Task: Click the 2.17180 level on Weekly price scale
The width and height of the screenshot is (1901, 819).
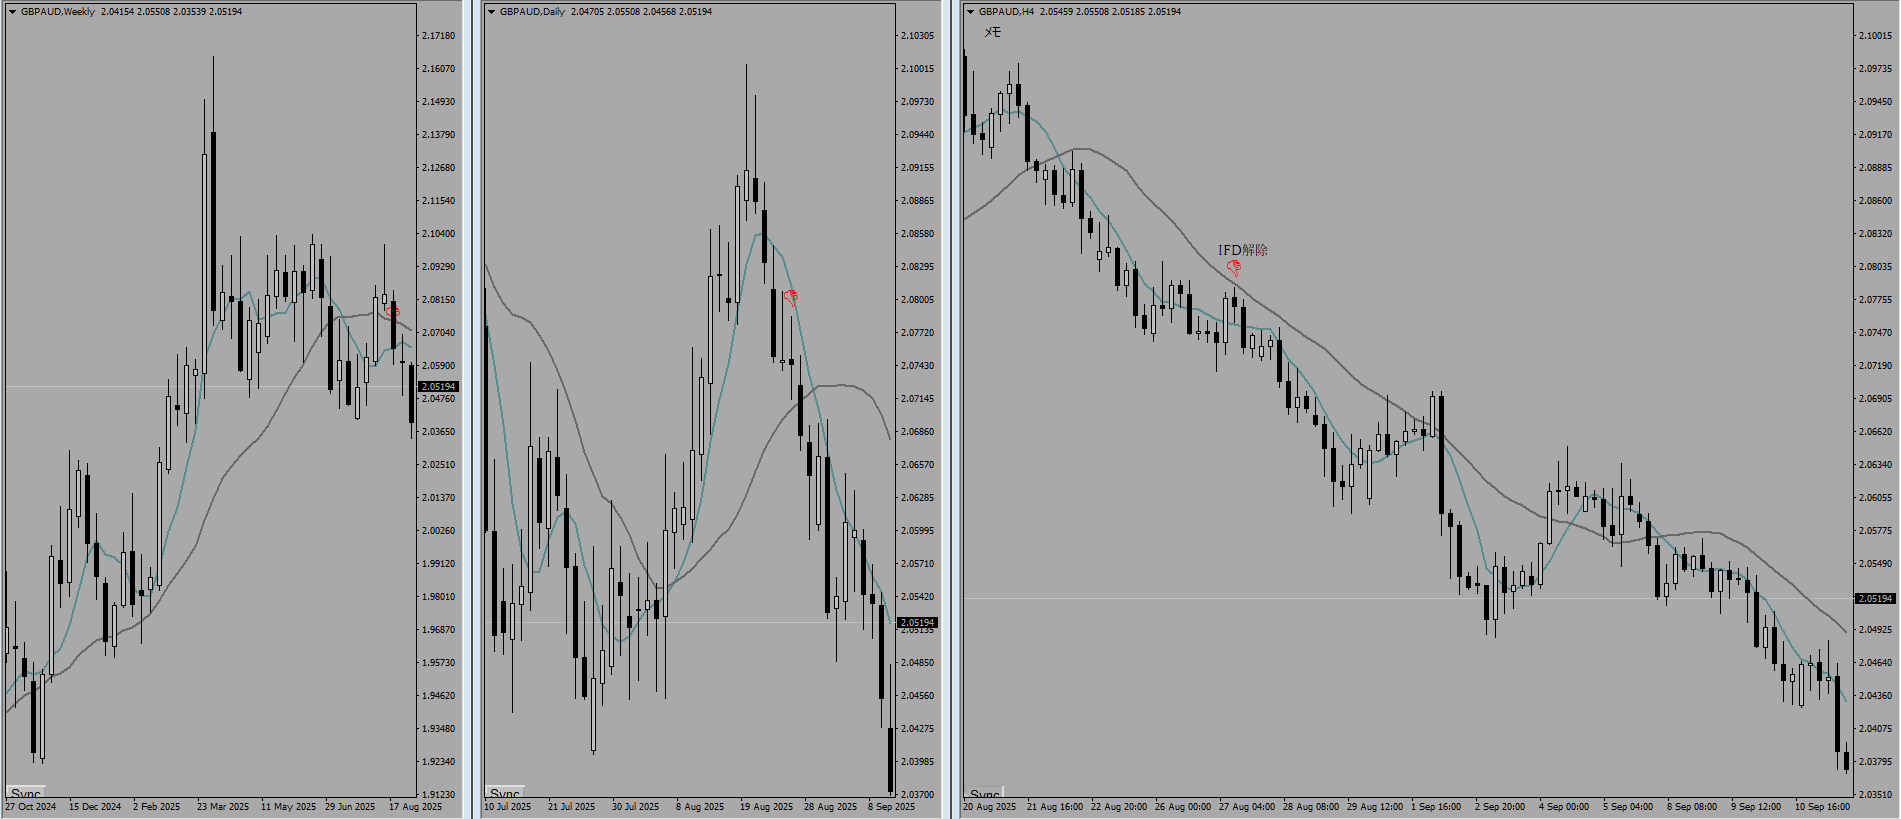Action: click(x=438, y=36)
